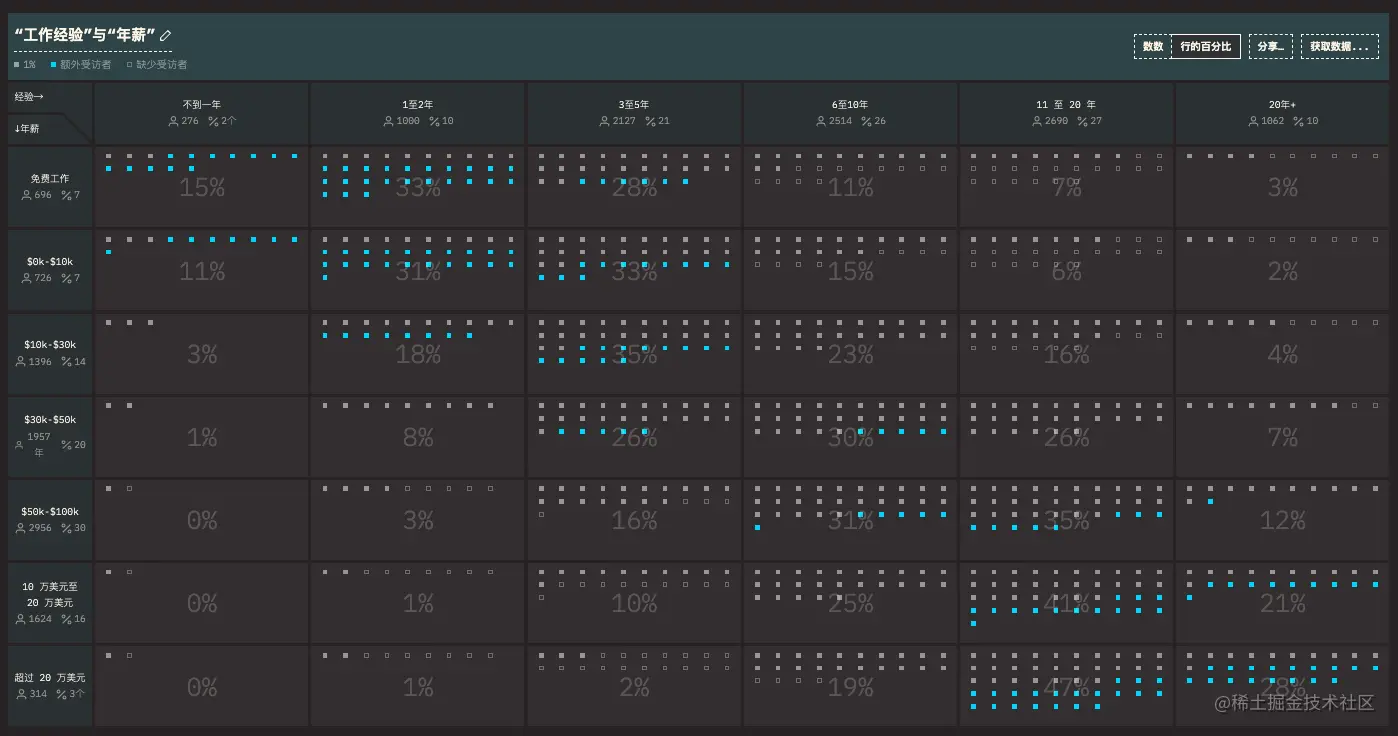Image resolution: width=1398 pixels, height=736 pixels.
Task: Click the 30% cell in the $30k-$50k row
Action: (x=850, y=437)
